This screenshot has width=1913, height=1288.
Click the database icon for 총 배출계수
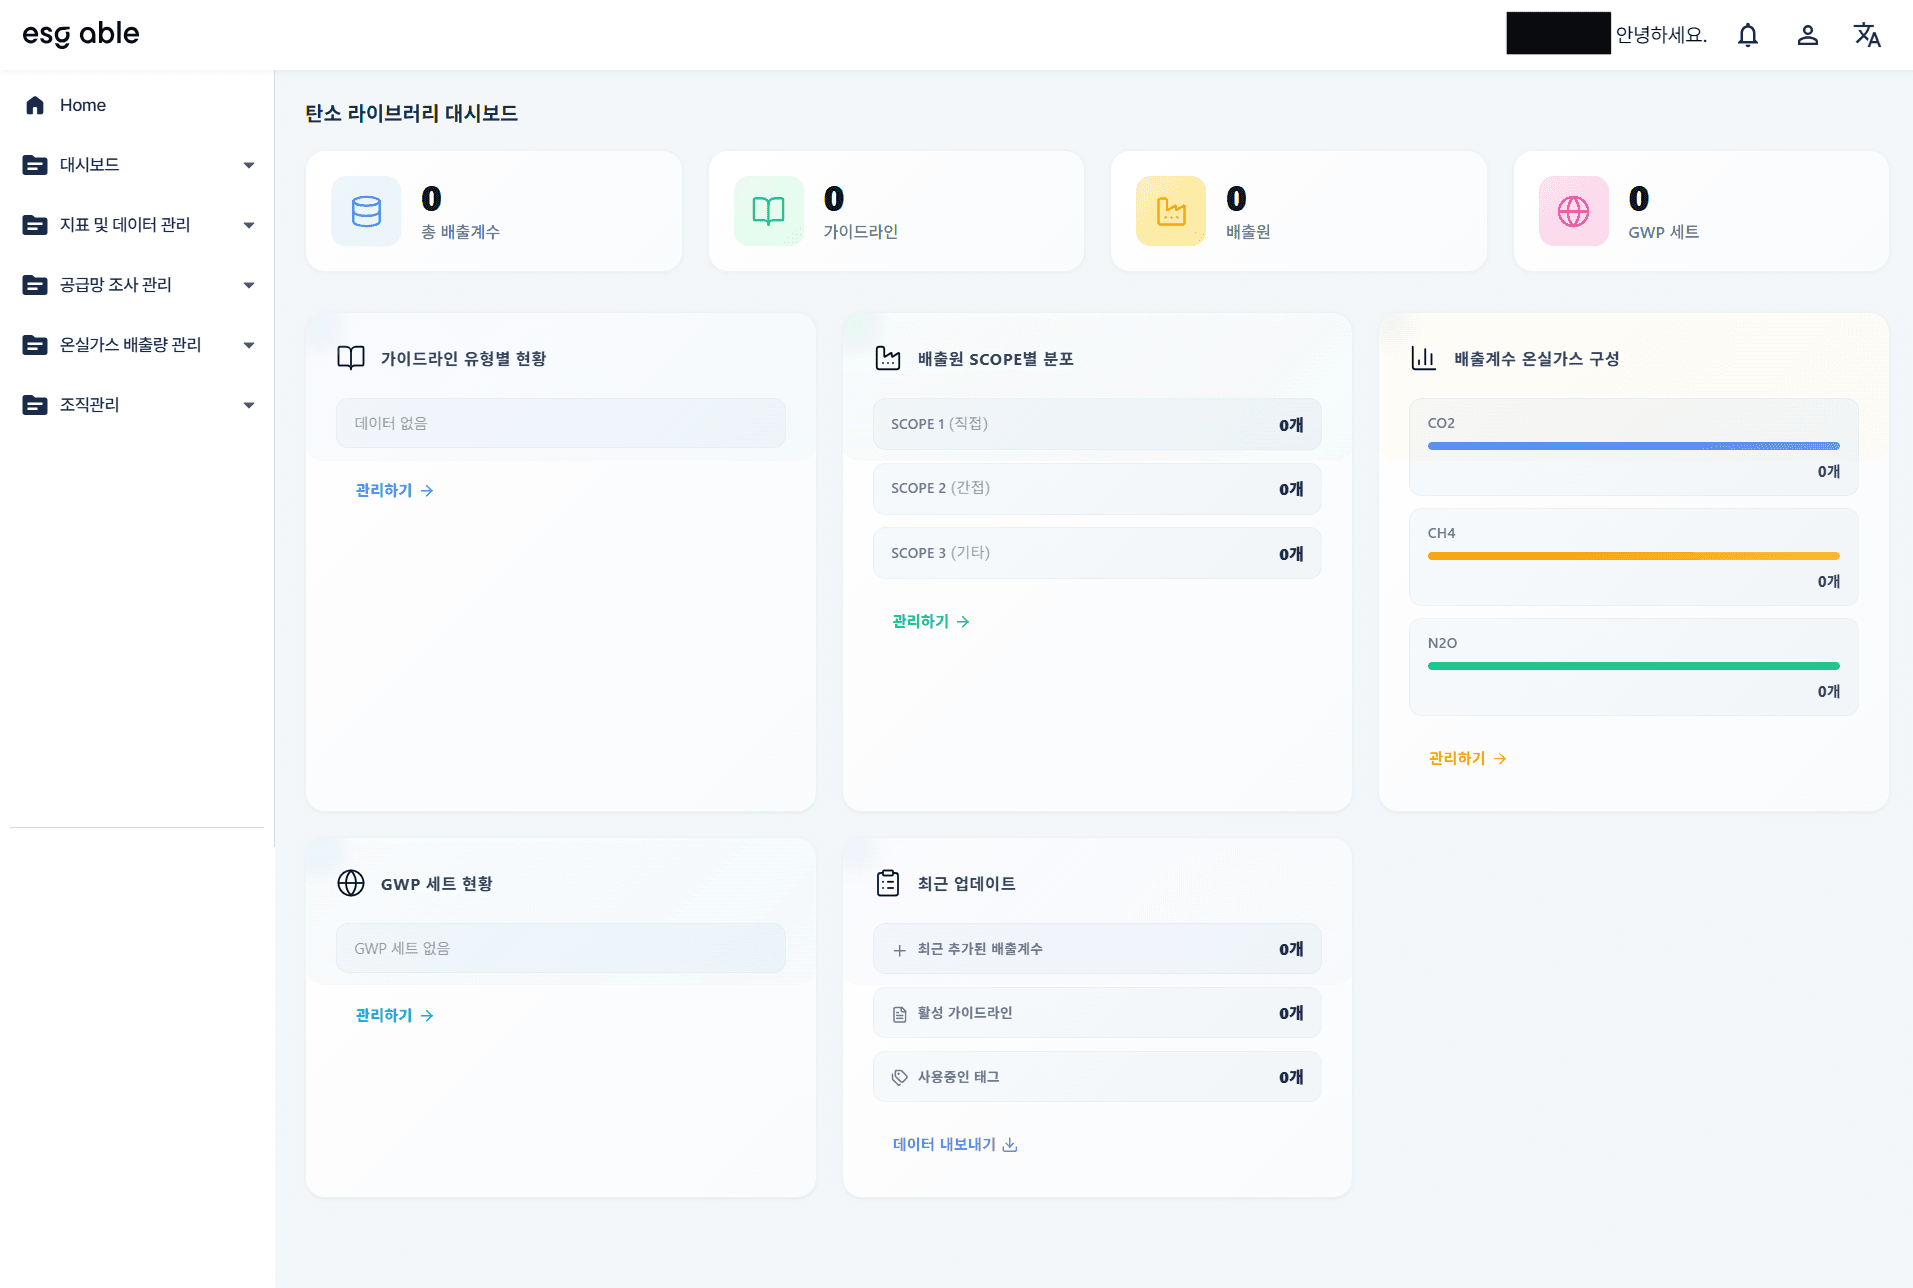pyautogui.click(x=366, y=211)
